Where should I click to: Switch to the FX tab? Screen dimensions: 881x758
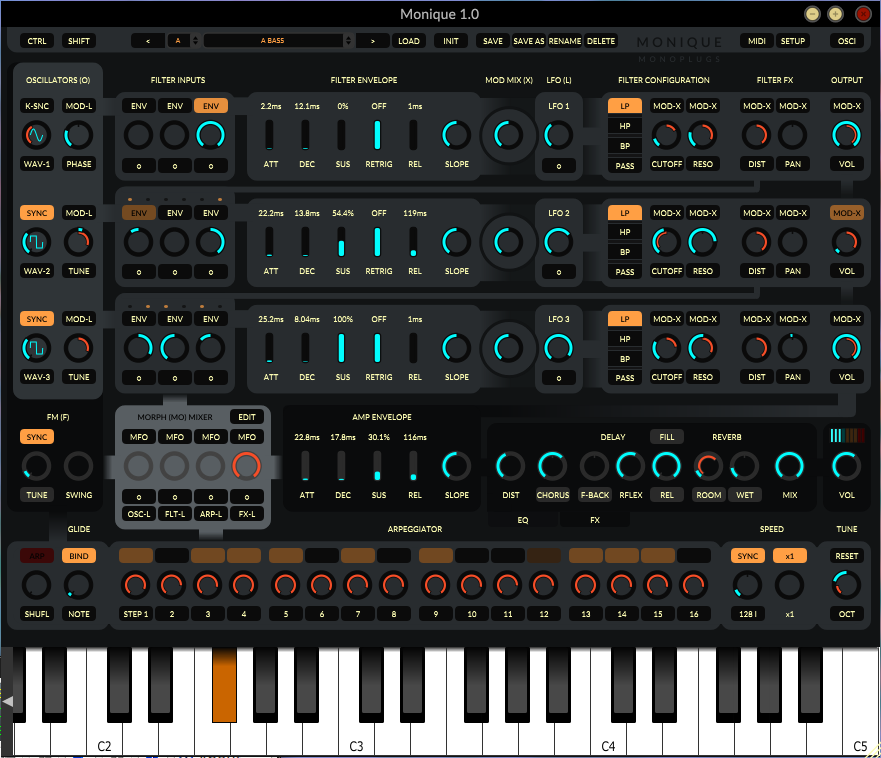coord(595,520)
